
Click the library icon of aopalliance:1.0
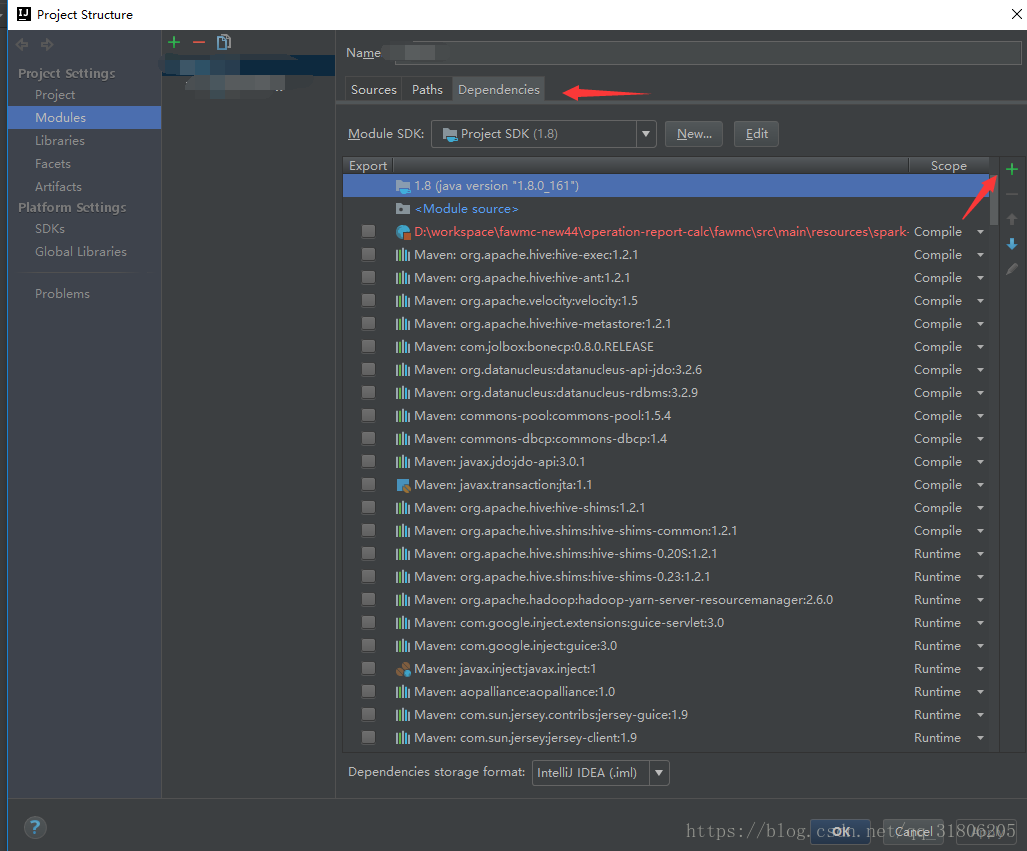click(403, 692)
